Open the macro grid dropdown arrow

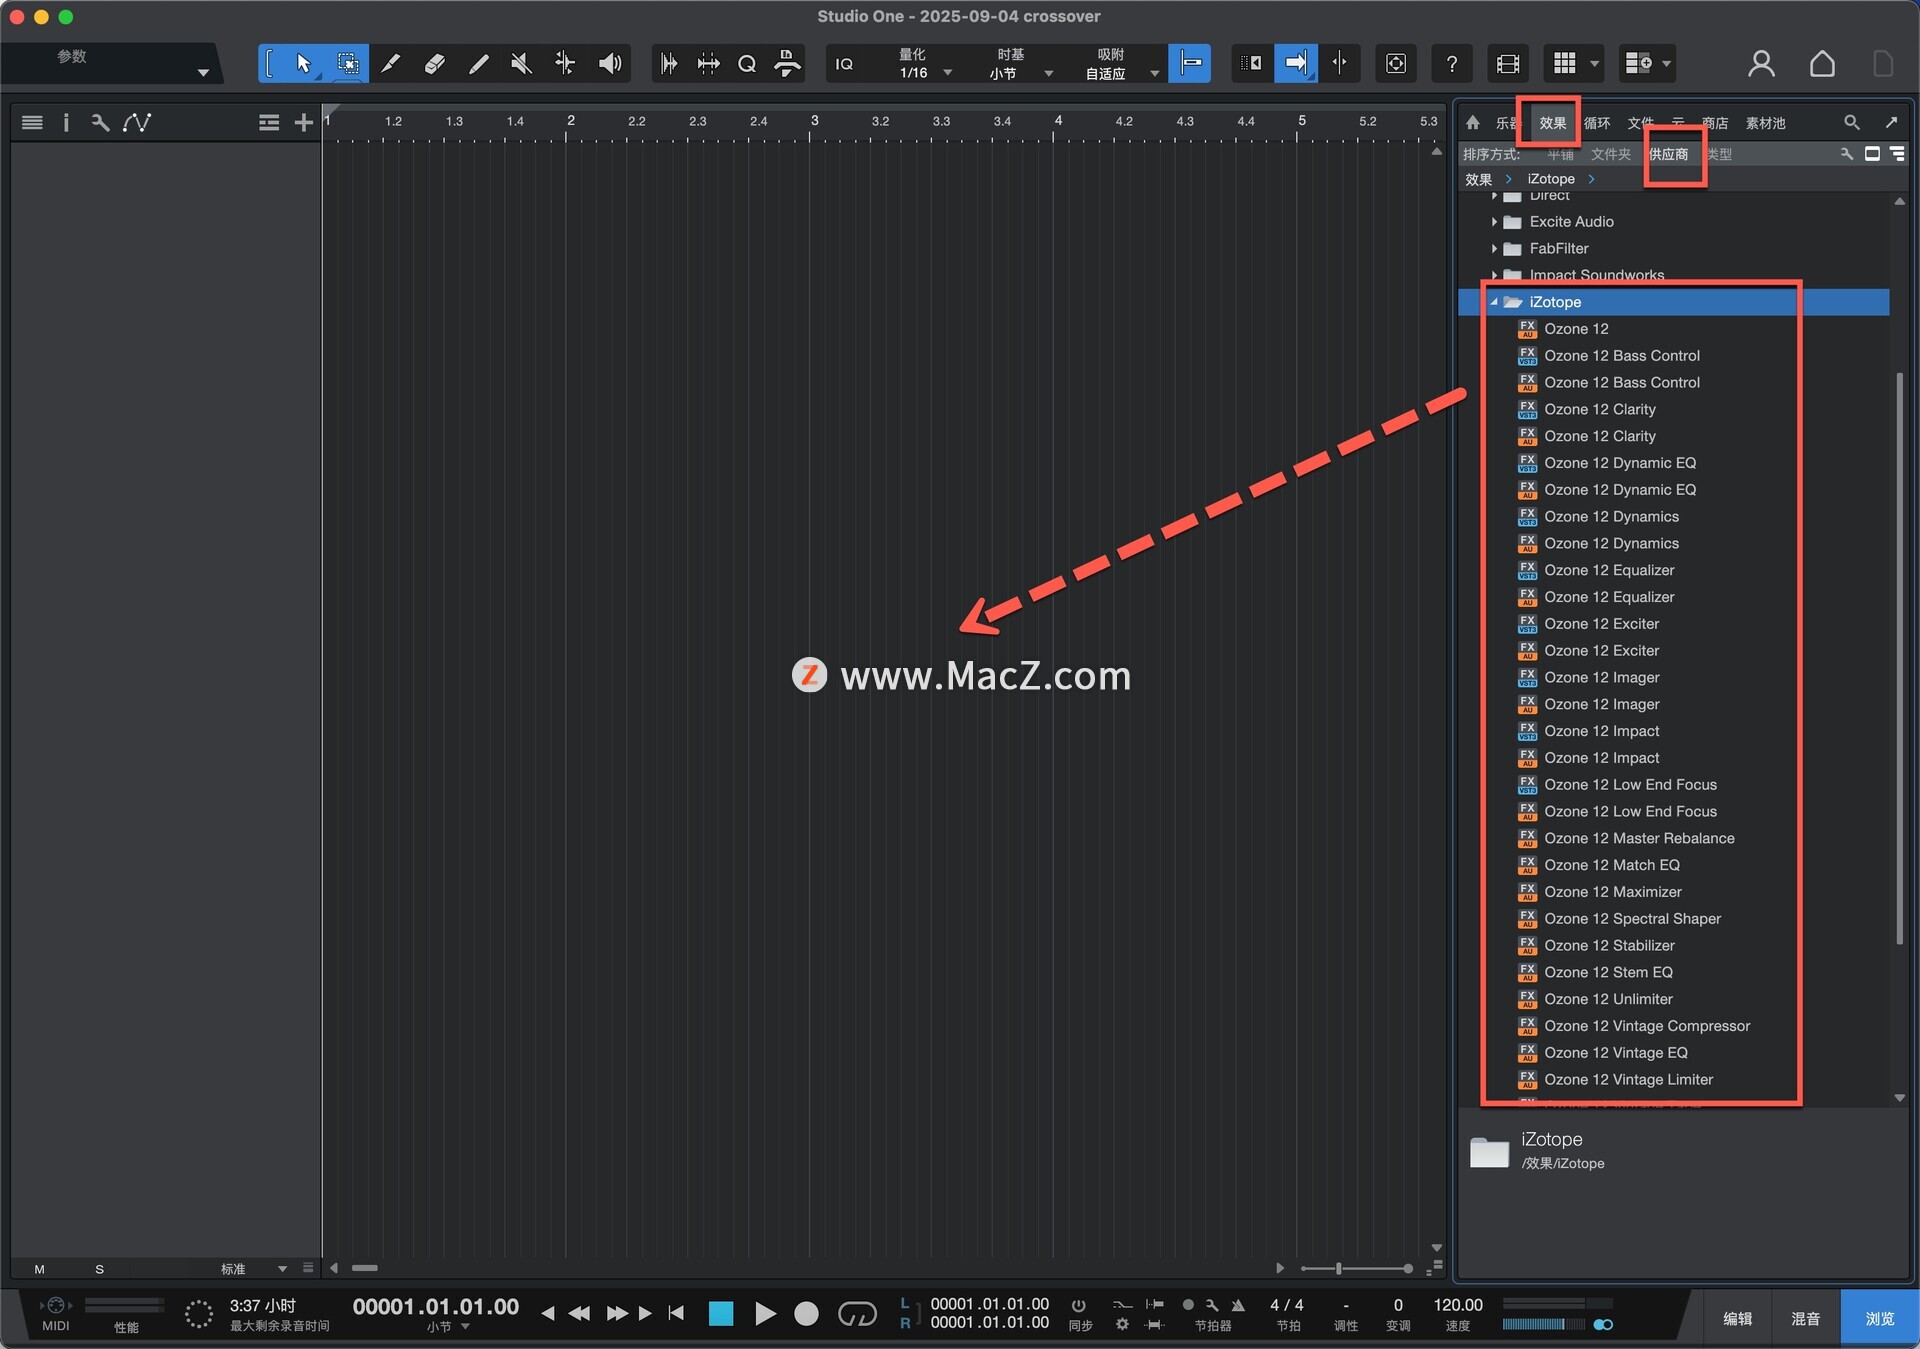tap(1594, 64)
